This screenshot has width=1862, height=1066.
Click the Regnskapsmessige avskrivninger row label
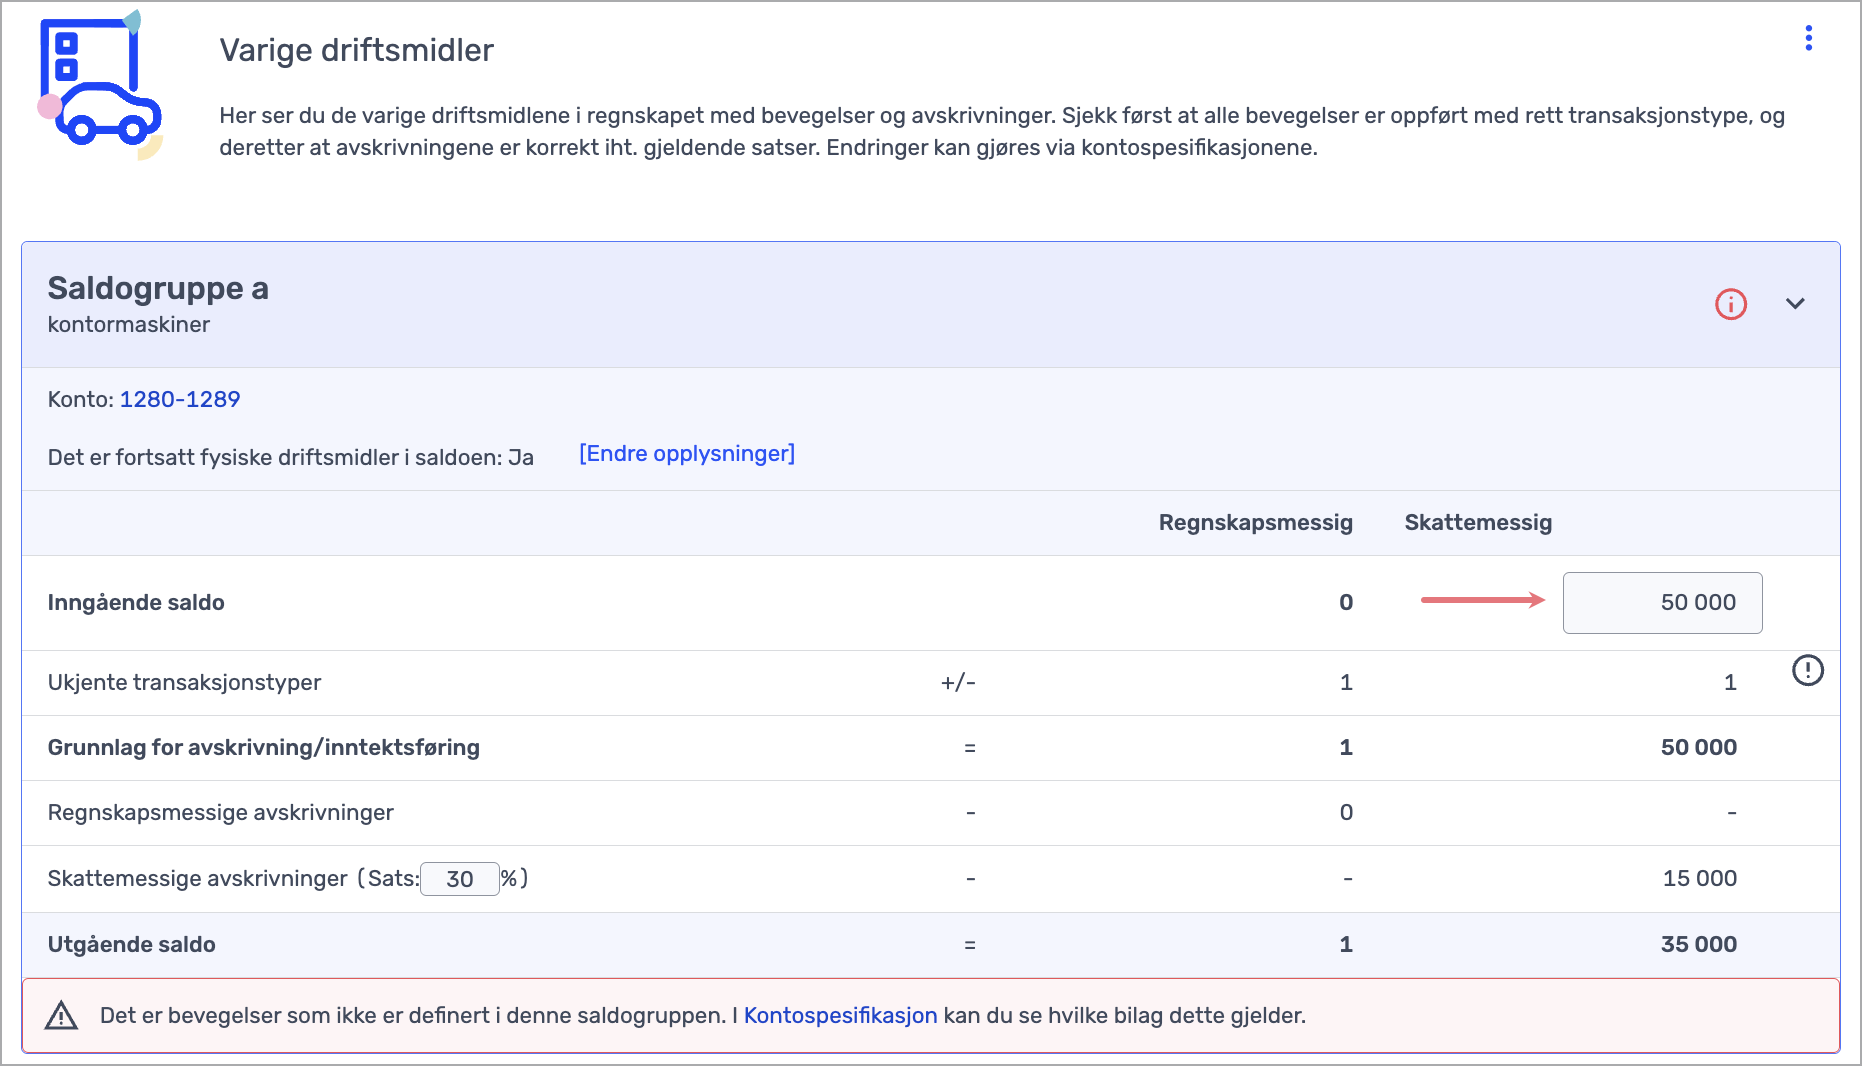point(221,813)
